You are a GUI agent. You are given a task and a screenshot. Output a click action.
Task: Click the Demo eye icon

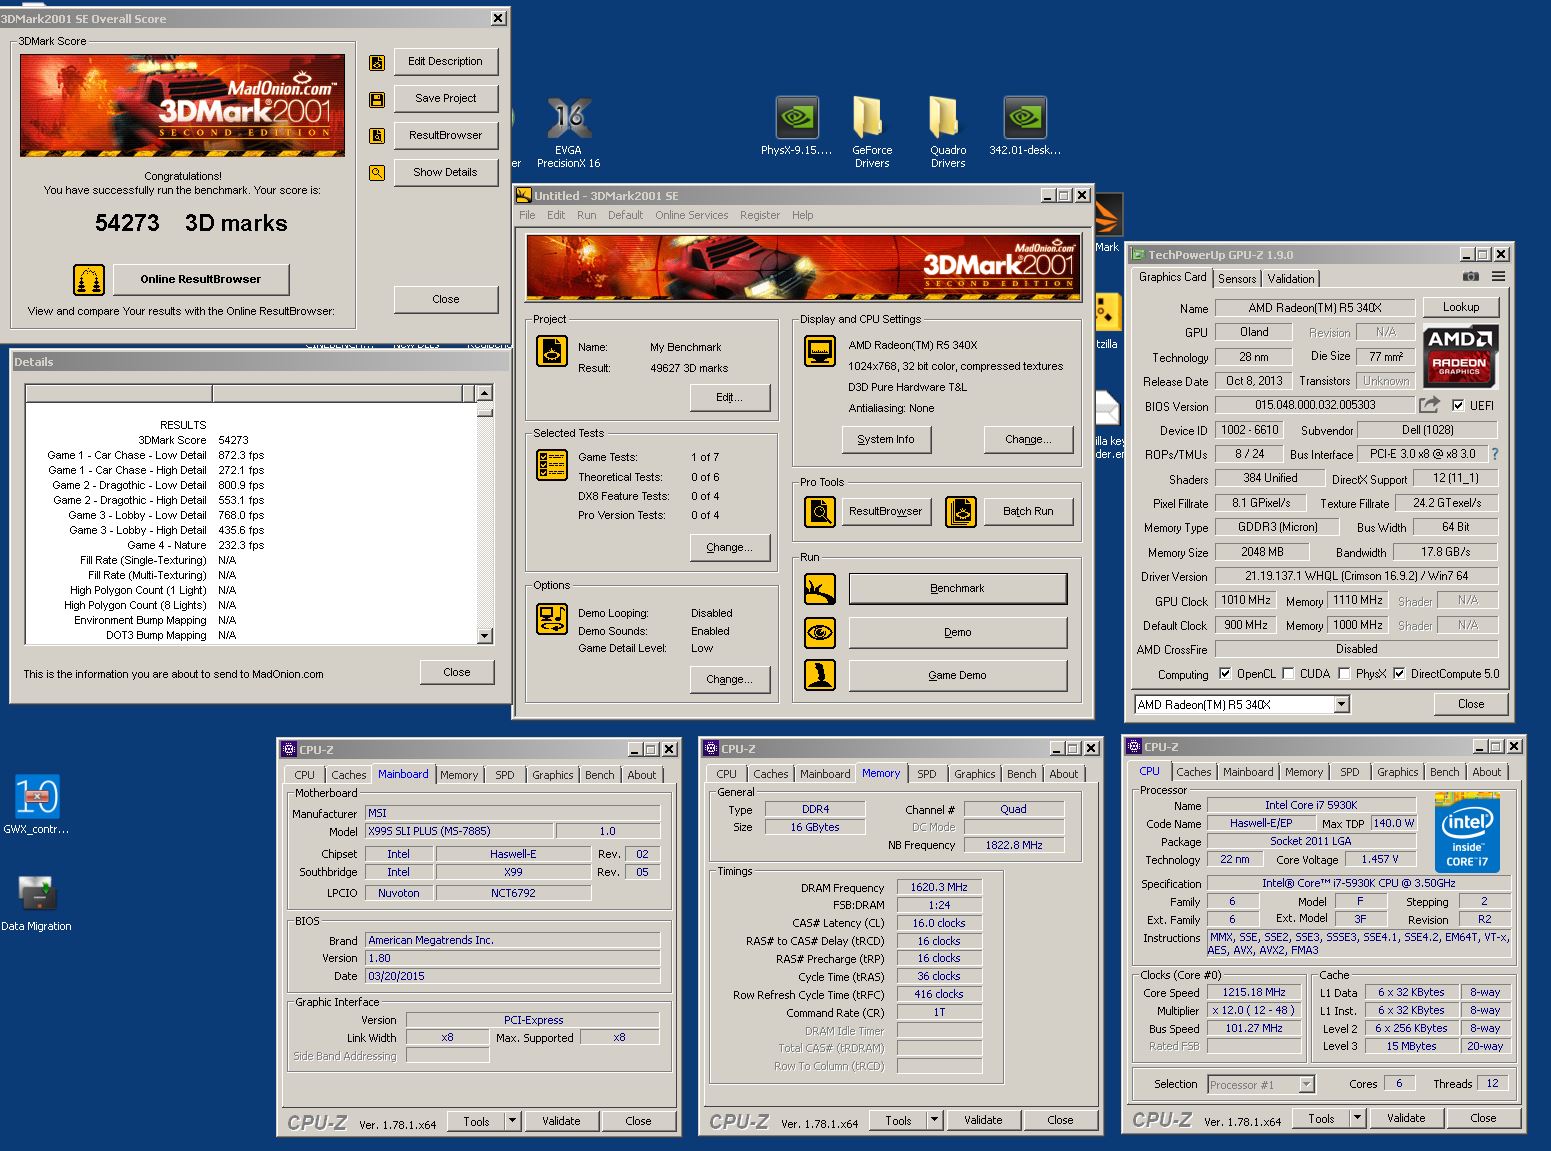pos(820,633)
